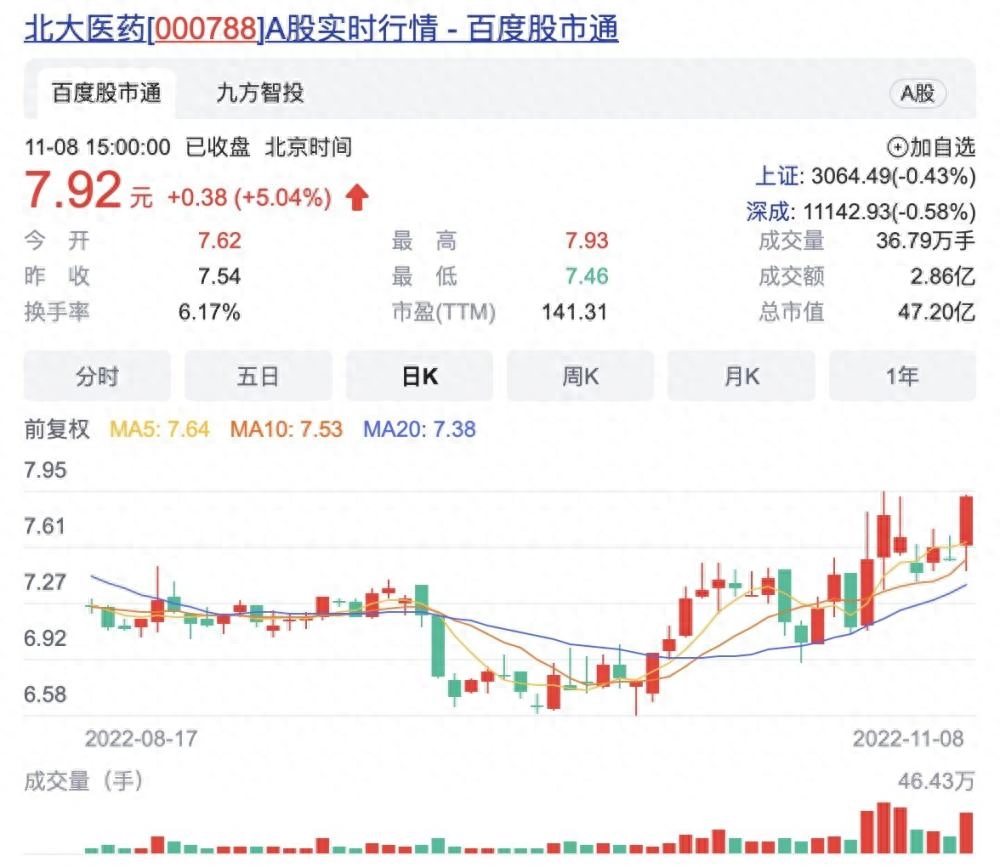Switch to the 周K weekly chart

click(x=580, y=377)
